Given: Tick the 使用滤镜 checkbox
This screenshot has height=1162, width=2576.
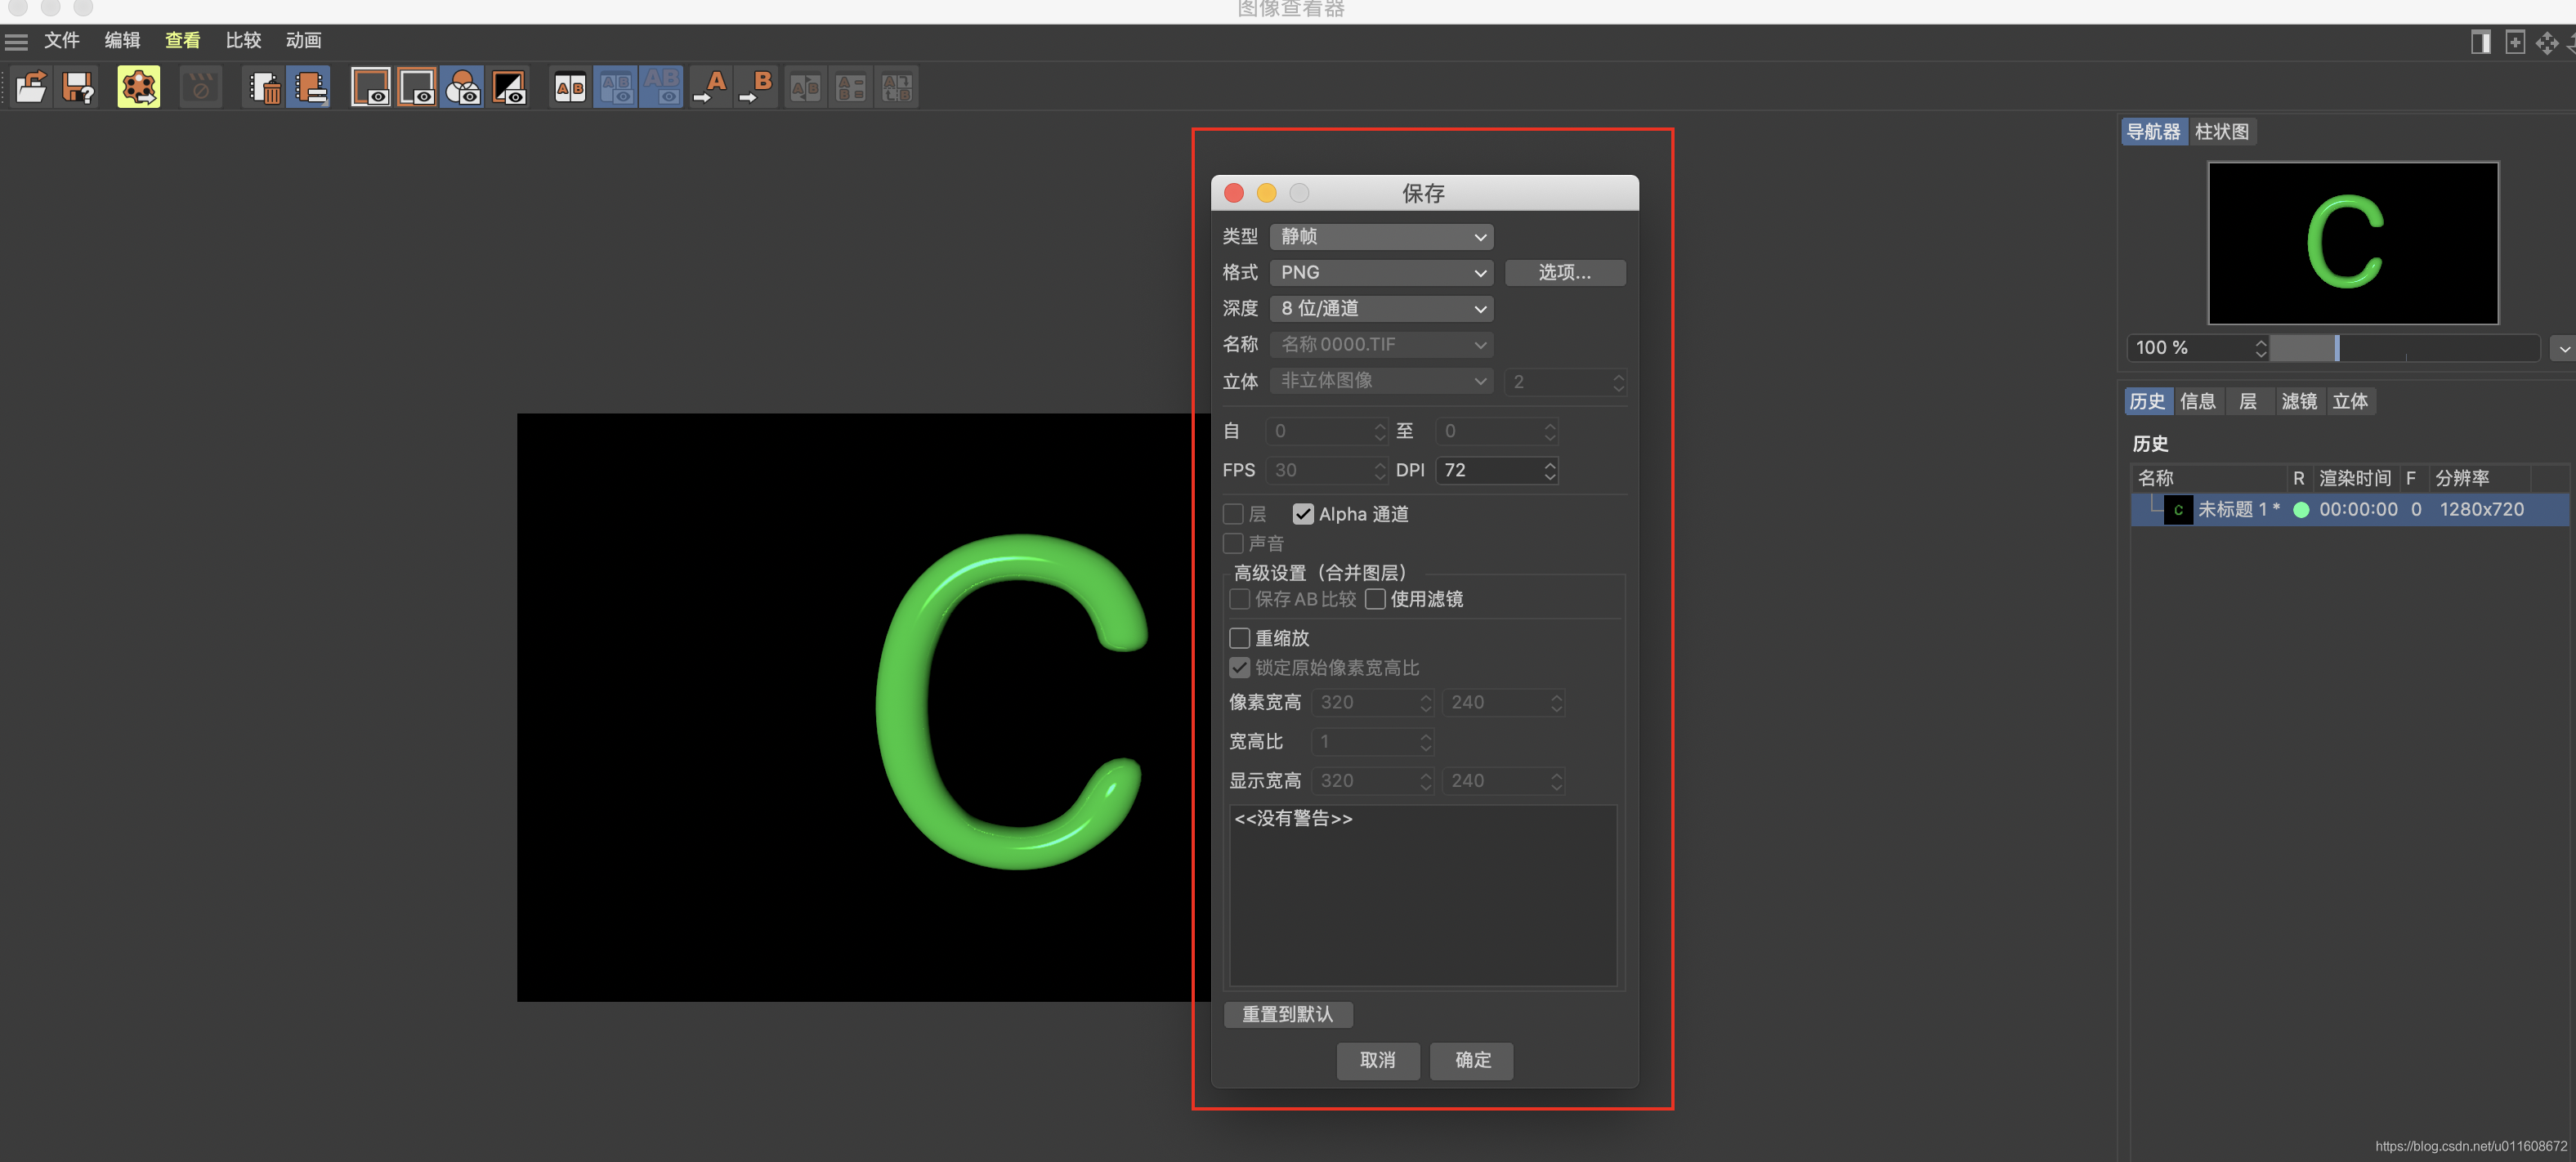Looking at the screenshot, I should pos(1375,599).
